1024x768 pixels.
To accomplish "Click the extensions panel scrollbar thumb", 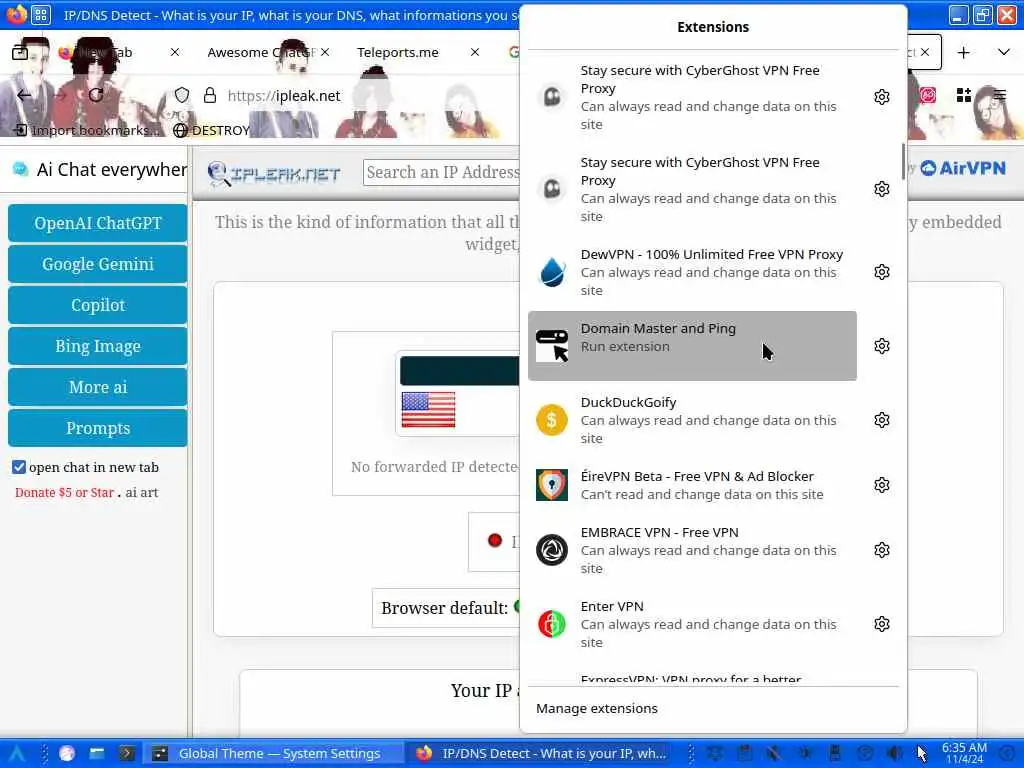I will 903,161.
